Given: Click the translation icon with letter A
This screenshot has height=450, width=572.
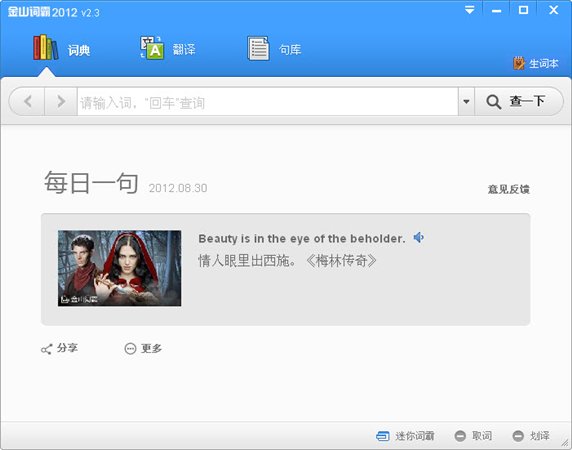Looking at the screenshot, I should click(x=152, y=48).
